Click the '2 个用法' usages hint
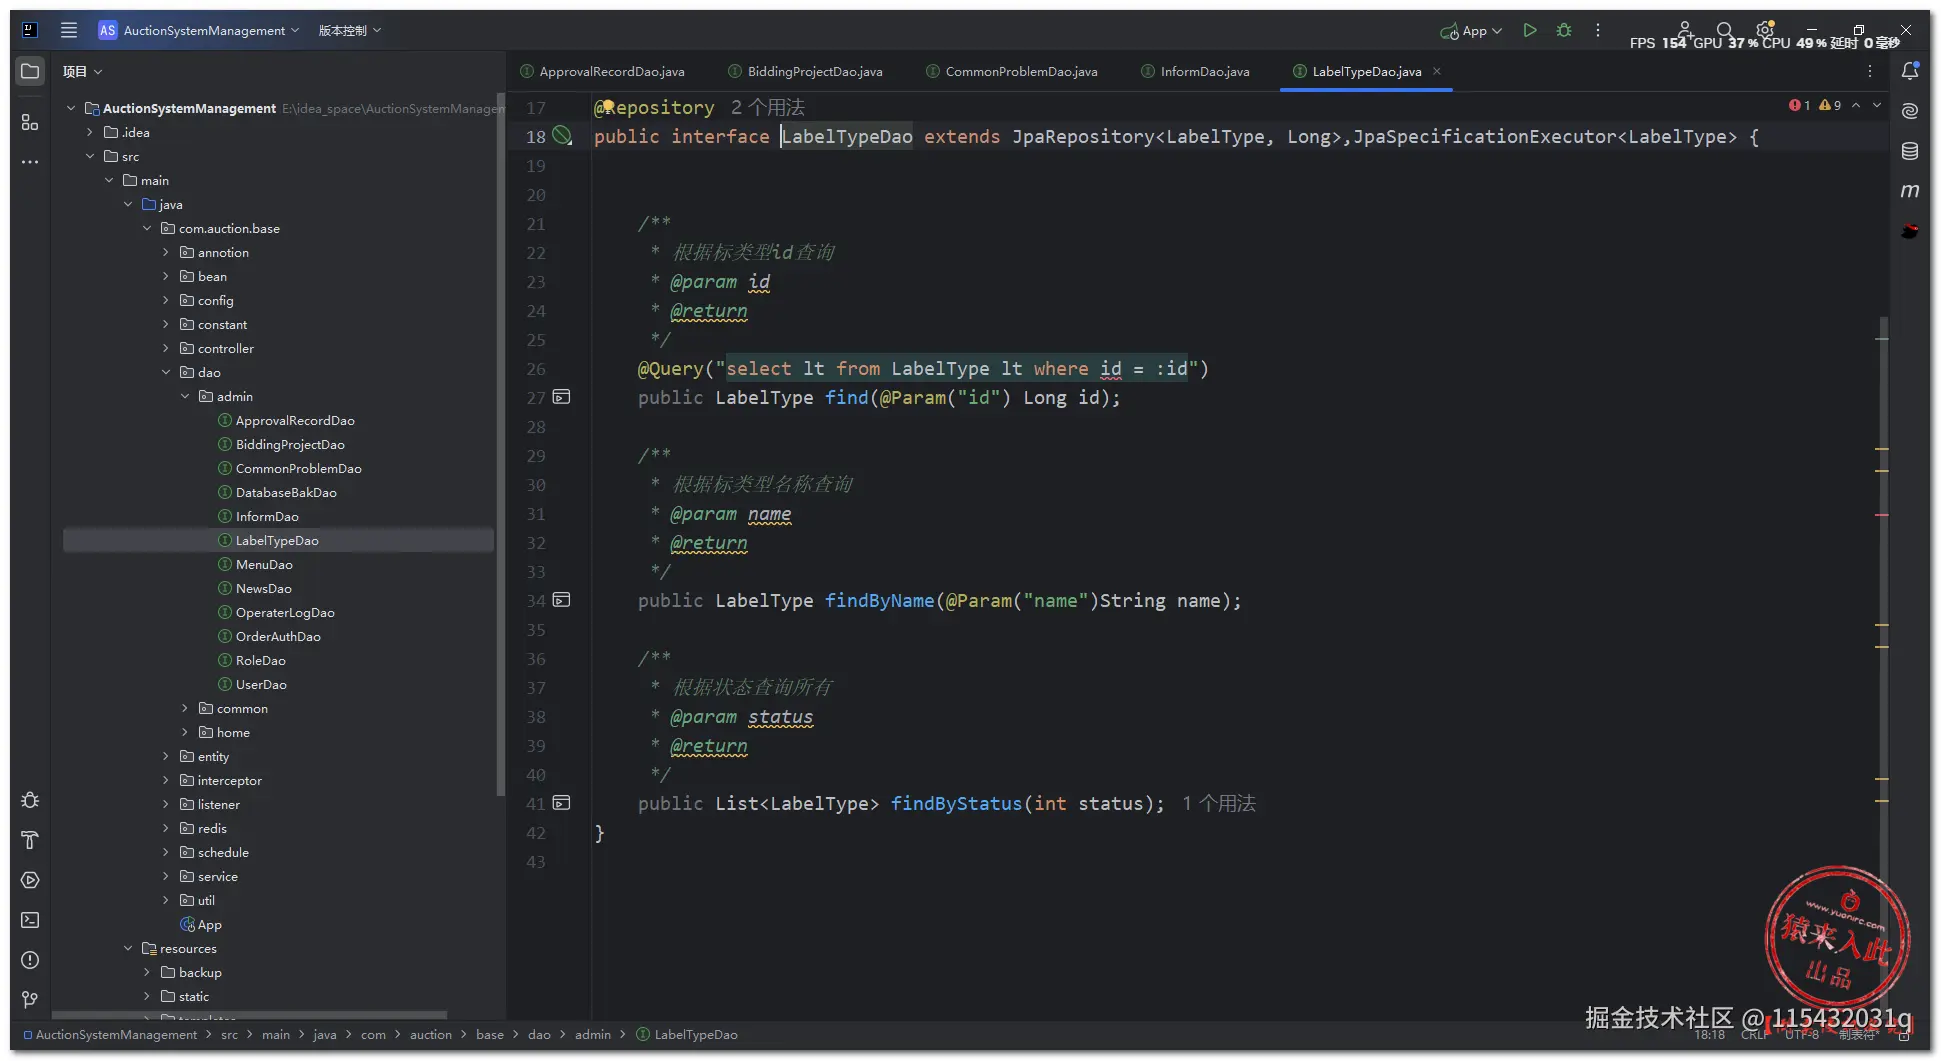 pyautogui.click(x=767, y=107)
